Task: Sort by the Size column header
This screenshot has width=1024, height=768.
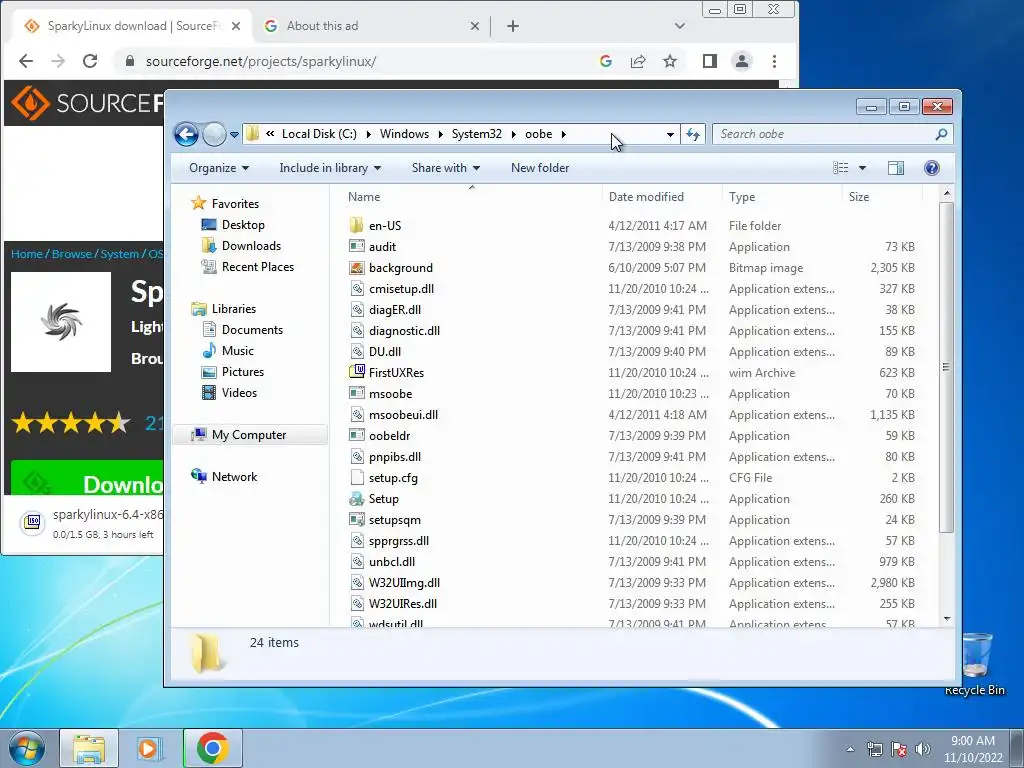Action: (x=859, y=197)
